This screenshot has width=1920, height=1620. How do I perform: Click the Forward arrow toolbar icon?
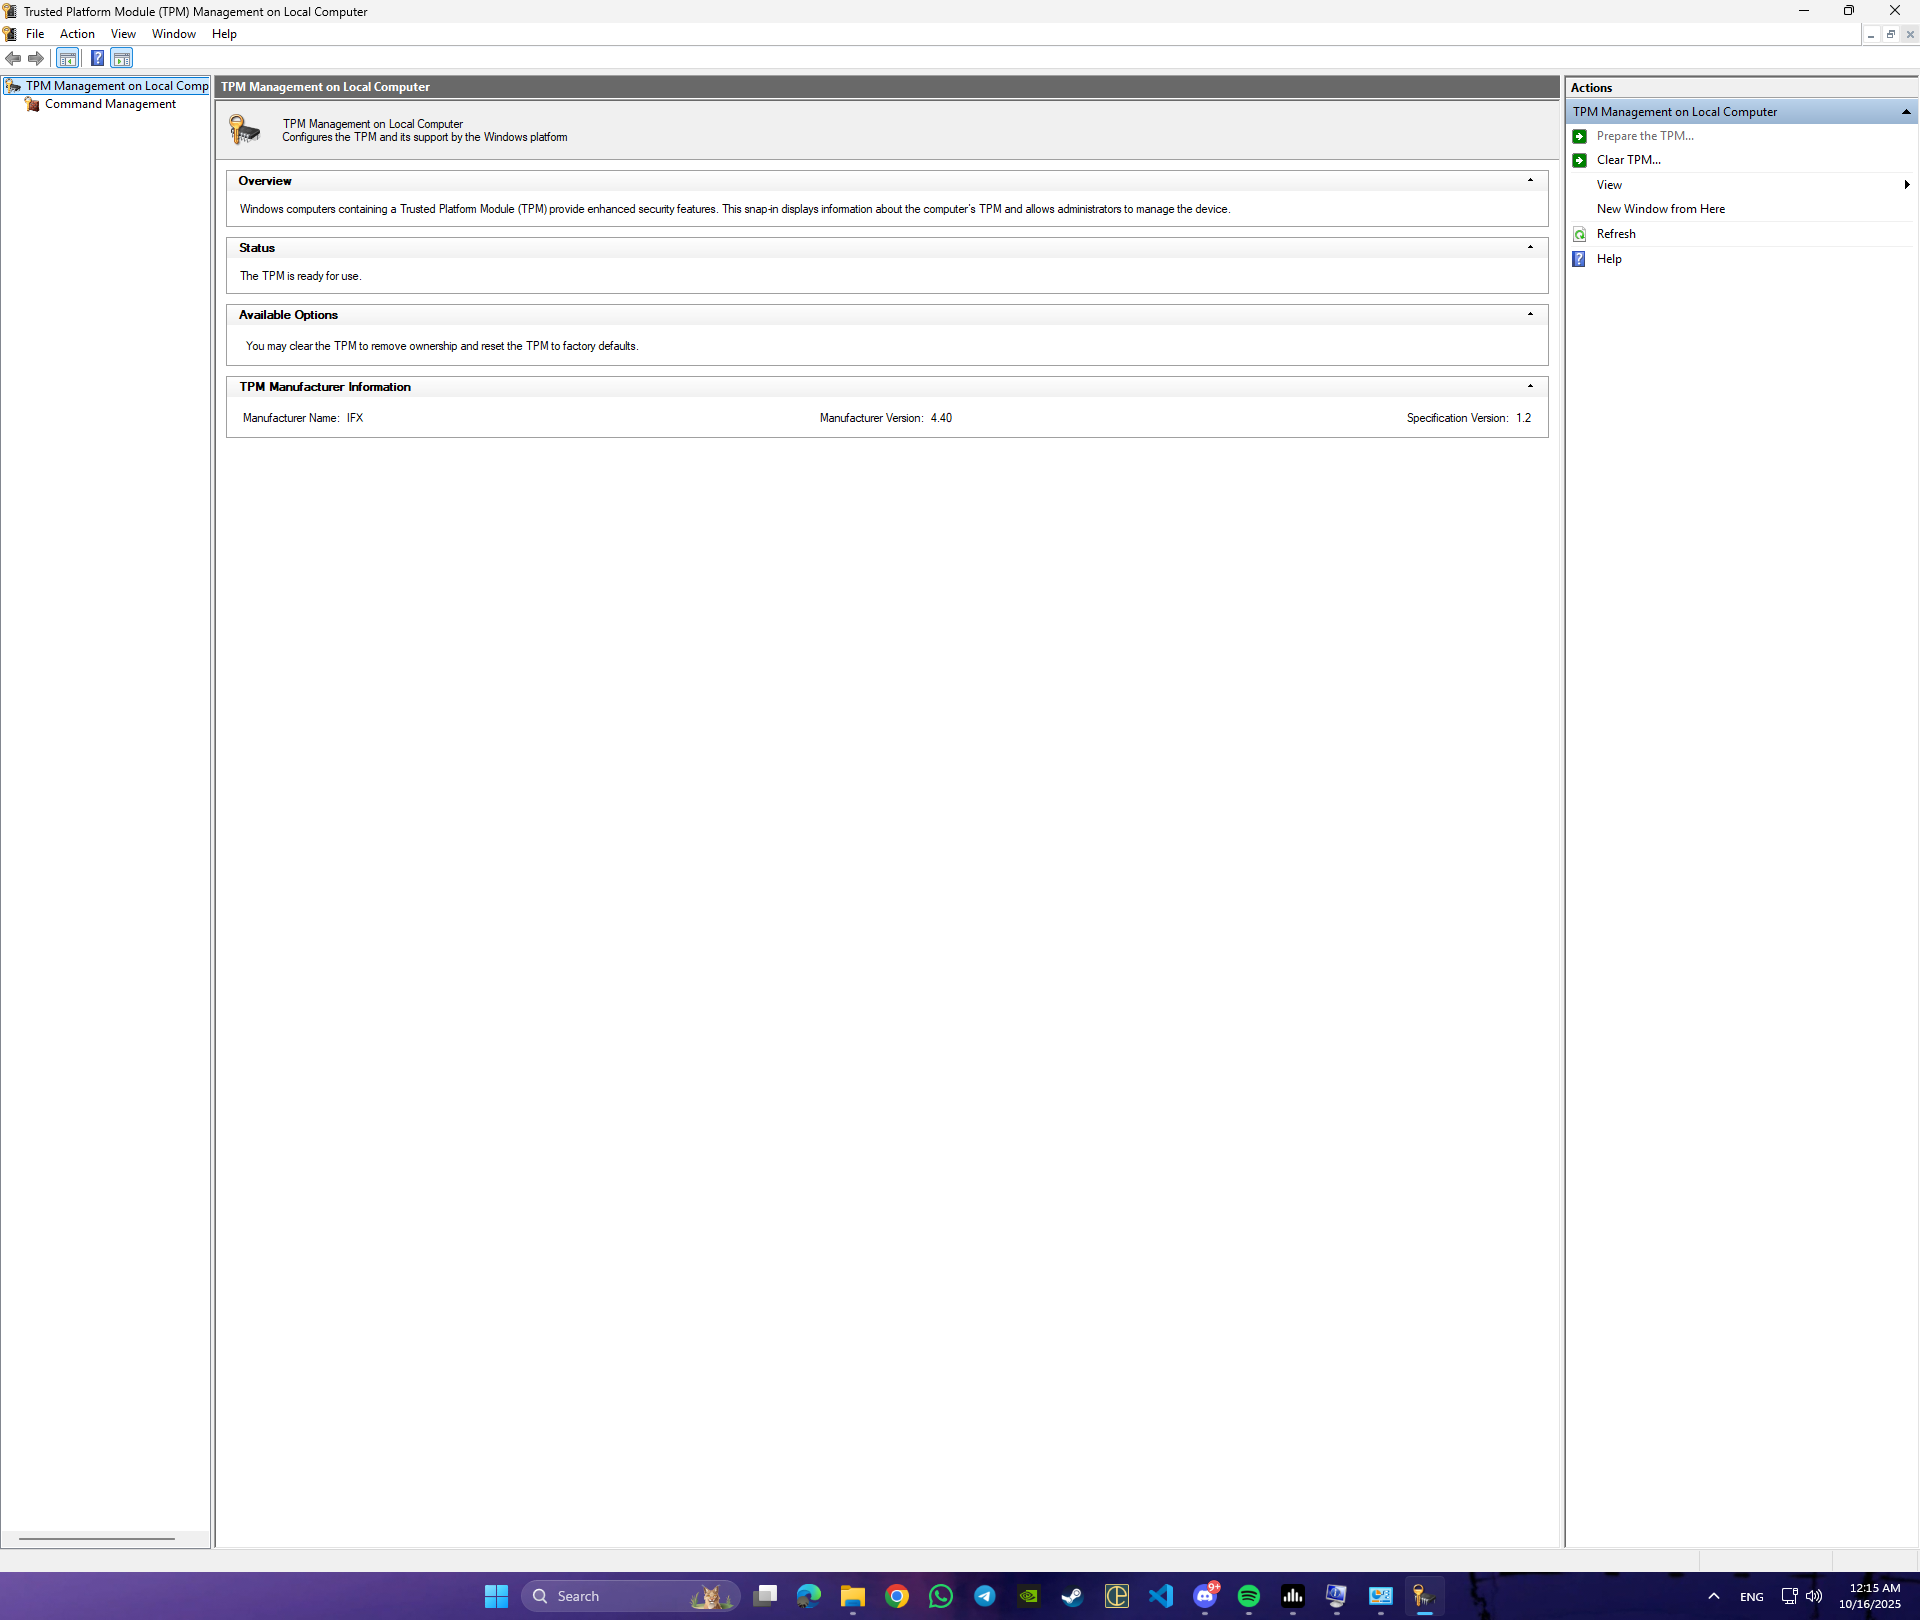tap(36, 58)
